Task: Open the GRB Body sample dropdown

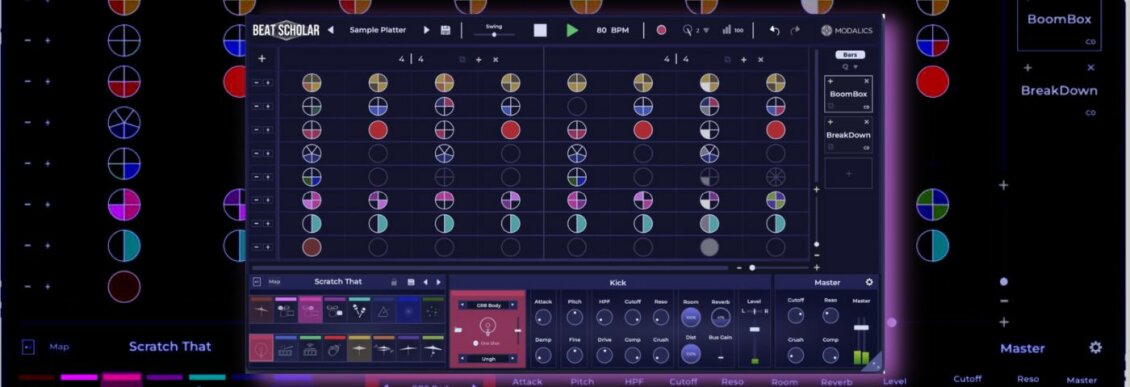Action: pyautogui.click(x=487, y=305)
